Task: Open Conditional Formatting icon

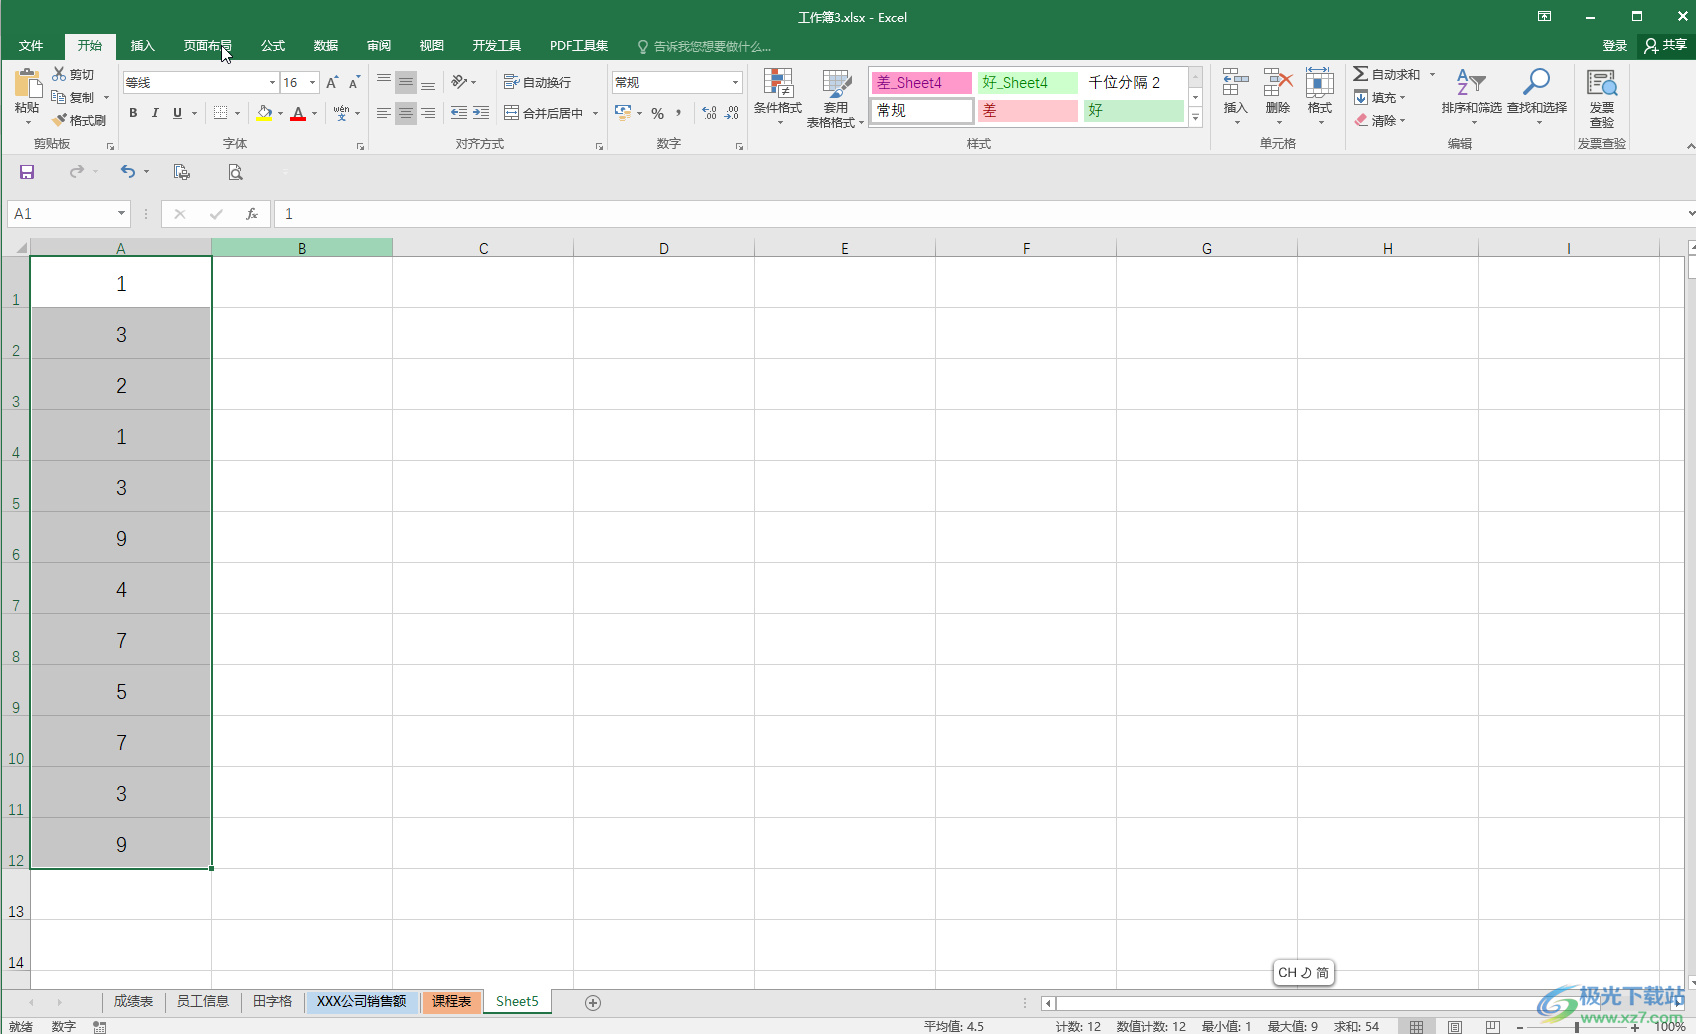Action: tap(778, 83)
